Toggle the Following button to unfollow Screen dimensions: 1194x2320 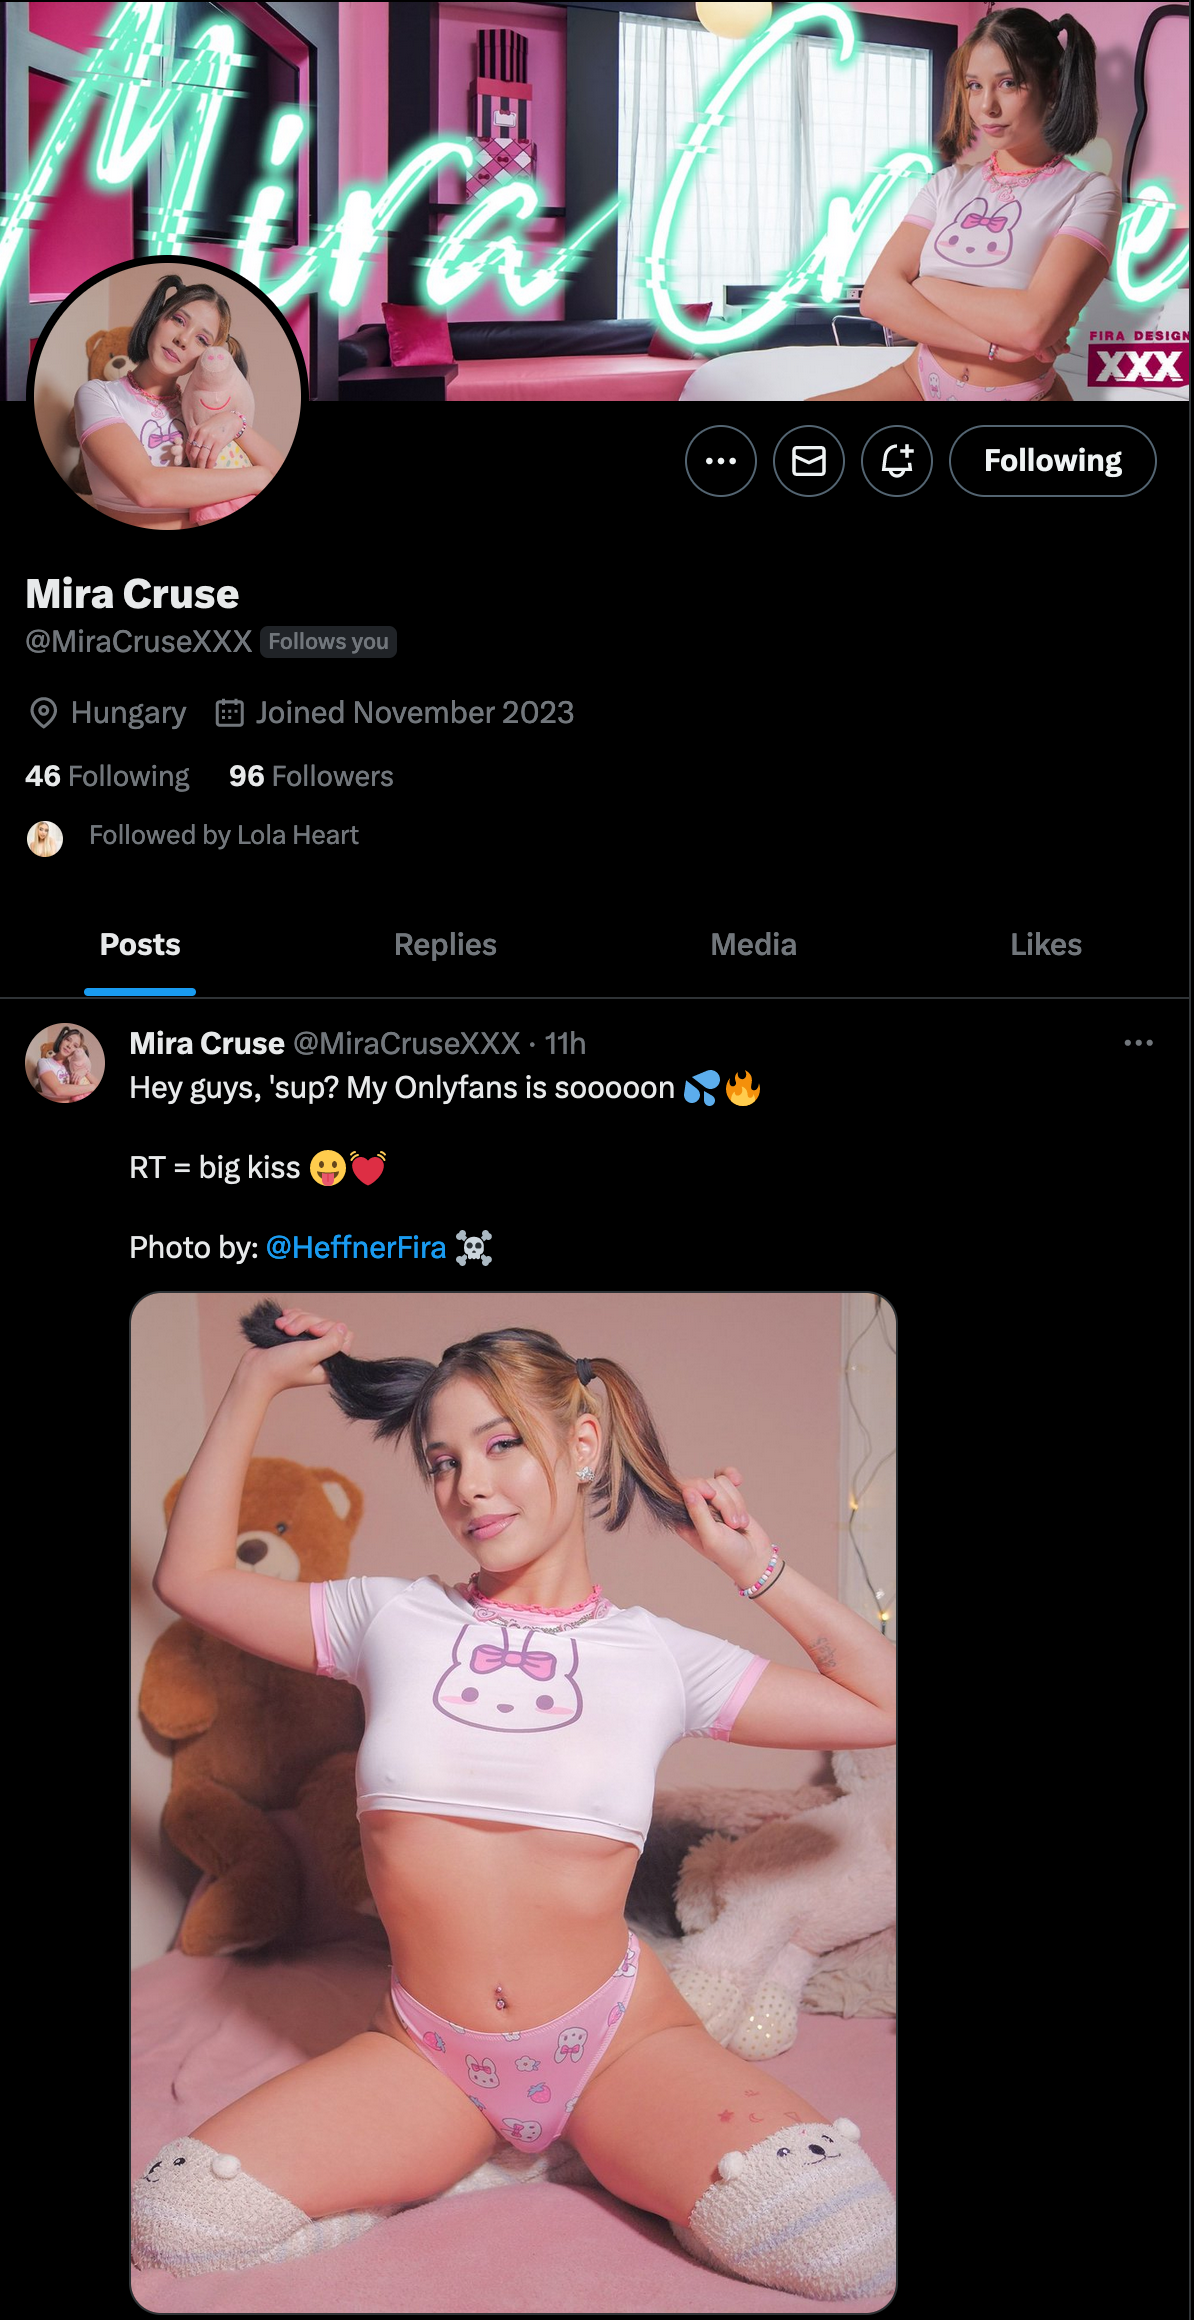pyautogui.click(x=1052, y=461)
